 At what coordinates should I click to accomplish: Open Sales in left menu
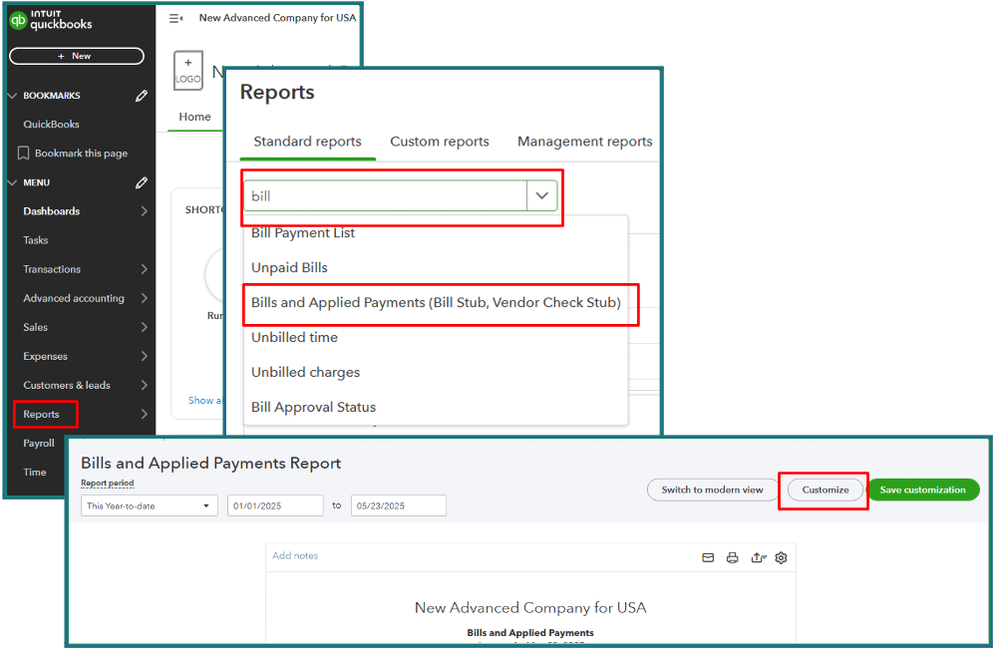click(x=35, y=327)
